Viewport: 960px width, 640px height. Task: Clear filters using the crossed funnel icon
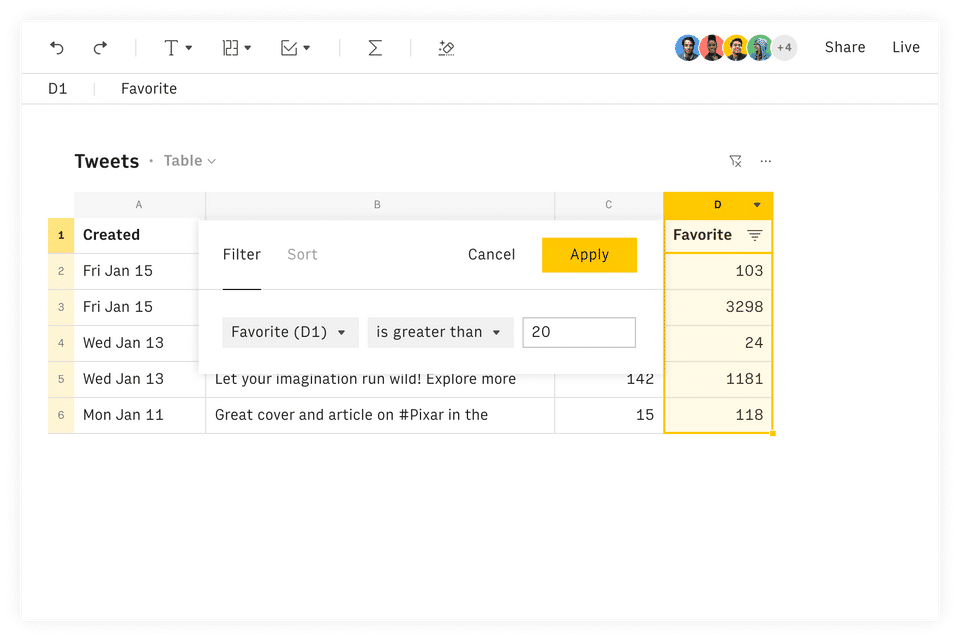tap(735, 161)
